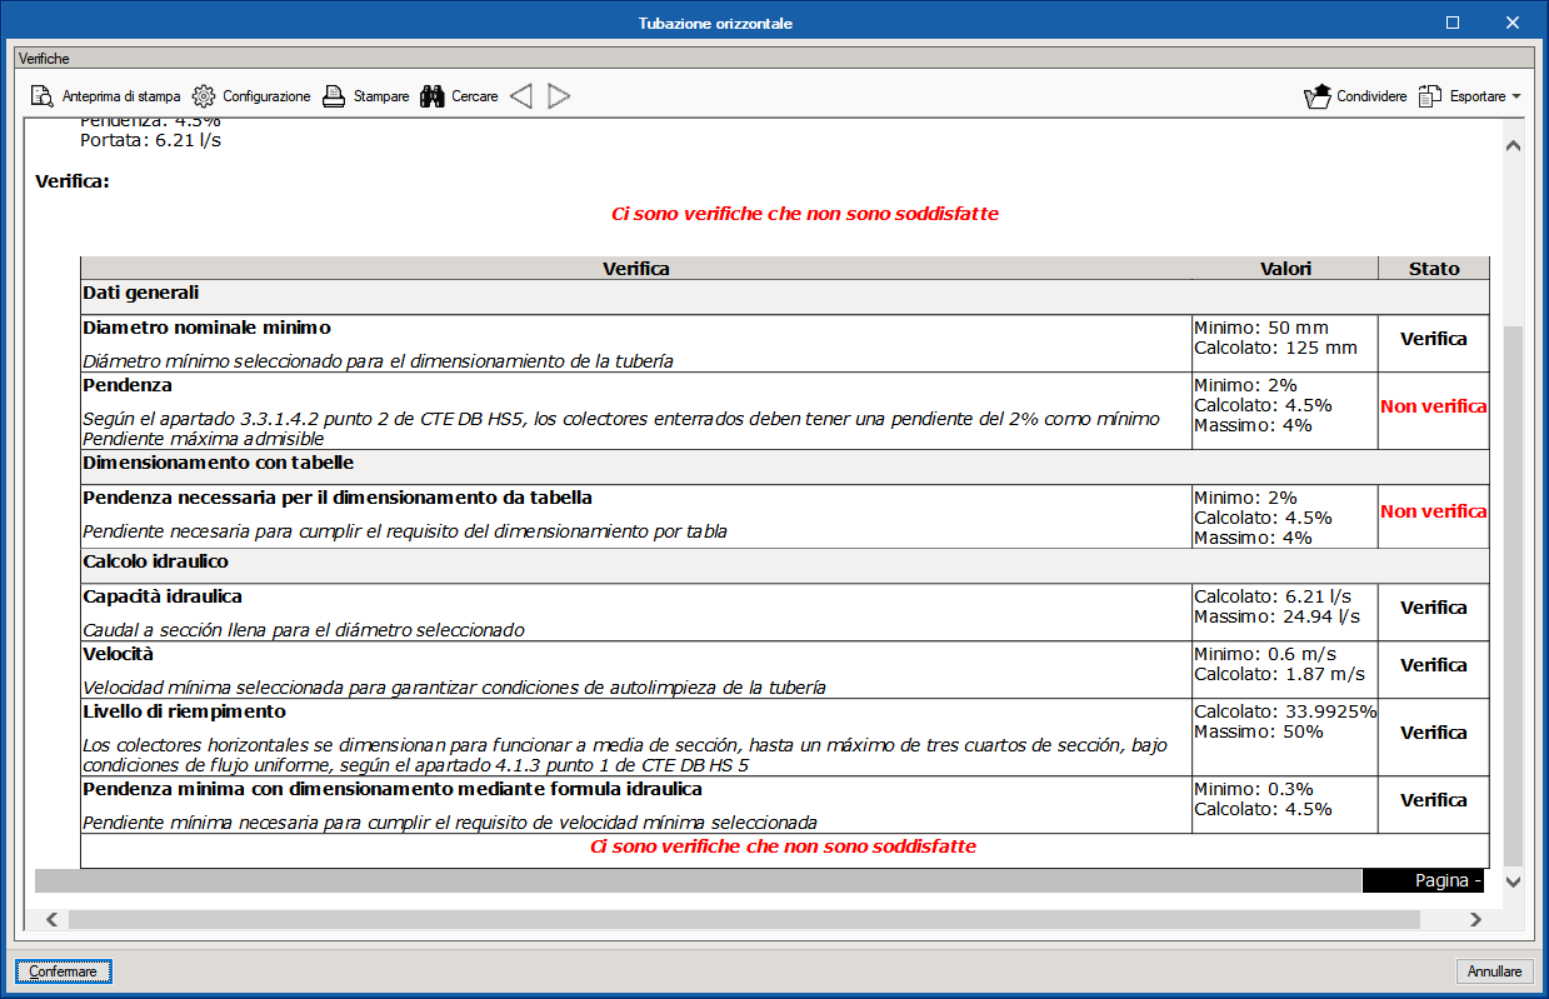Open Anteprima di stampa print preview
This screenshot has width=1549, height=999.
point(105,96)
